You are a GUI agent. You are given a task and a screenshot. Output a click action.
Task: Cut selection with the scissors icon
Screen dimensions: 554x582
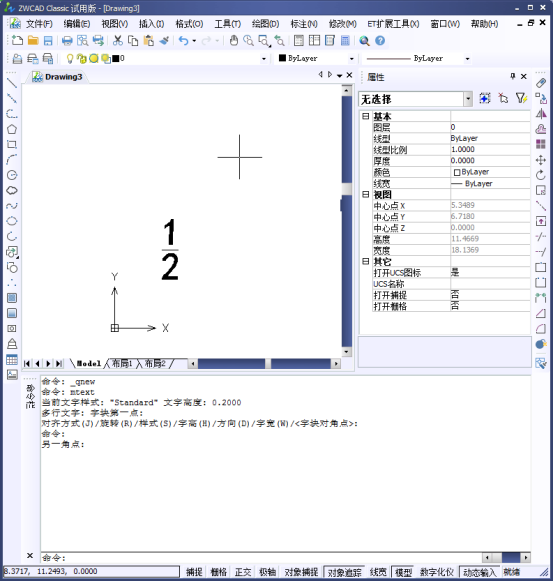coord(118,40)
